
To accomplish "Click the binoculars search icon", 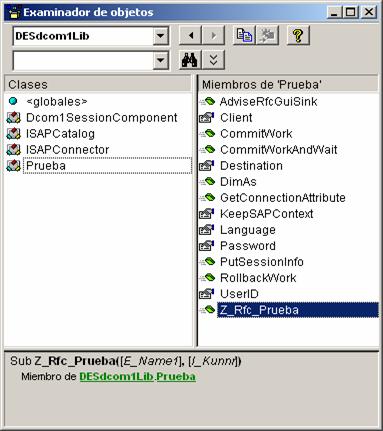I will 190,60.
